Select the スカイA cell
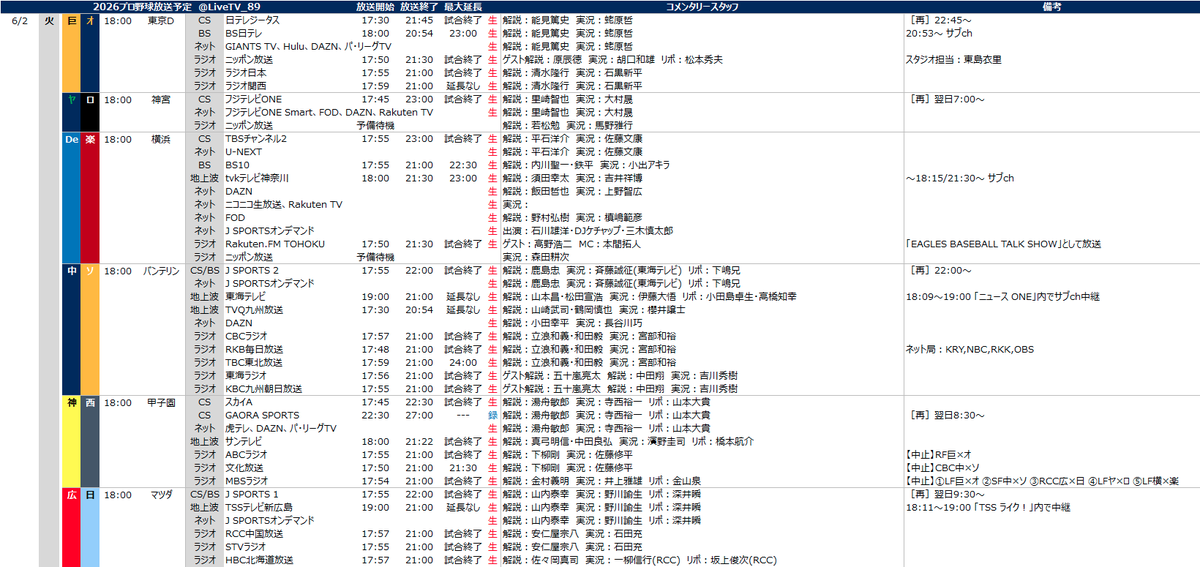The height and width of the screenshot is (567, 1200). tap(239, 402)
